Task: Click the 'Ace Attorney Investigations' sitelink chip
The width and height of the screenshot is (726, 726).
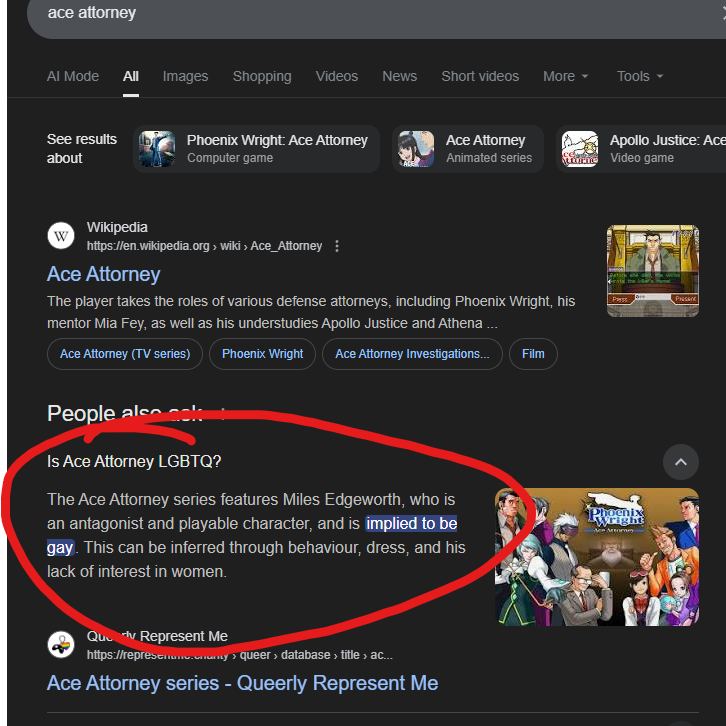Action: 412,354
